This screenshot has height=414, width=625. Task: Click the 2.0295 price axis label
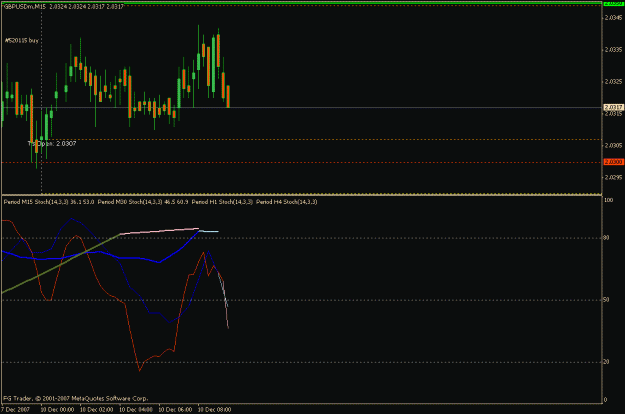click(x=613, y=177)
